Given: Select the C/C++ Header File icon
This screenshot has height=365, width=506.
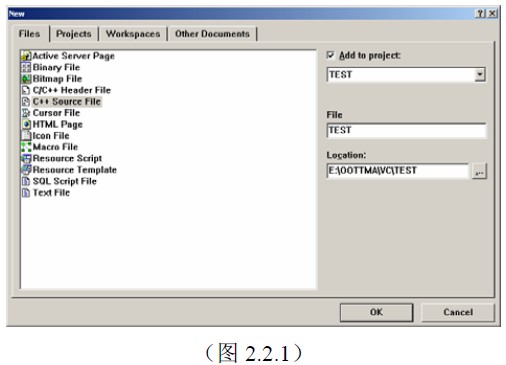Looking at the screenshot, I should click(26, 90).
